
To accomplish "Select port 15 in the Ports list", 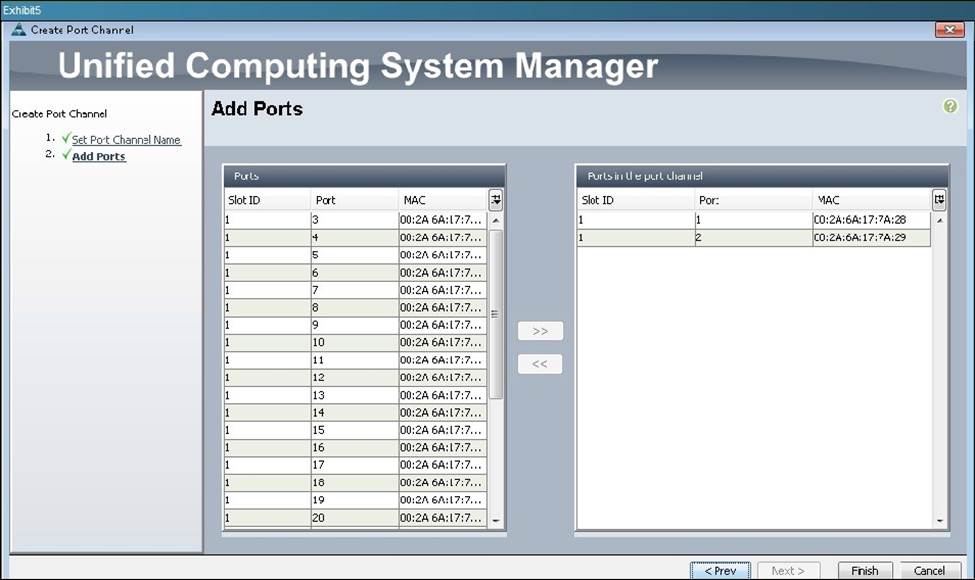I will click(x=356, y=430).
